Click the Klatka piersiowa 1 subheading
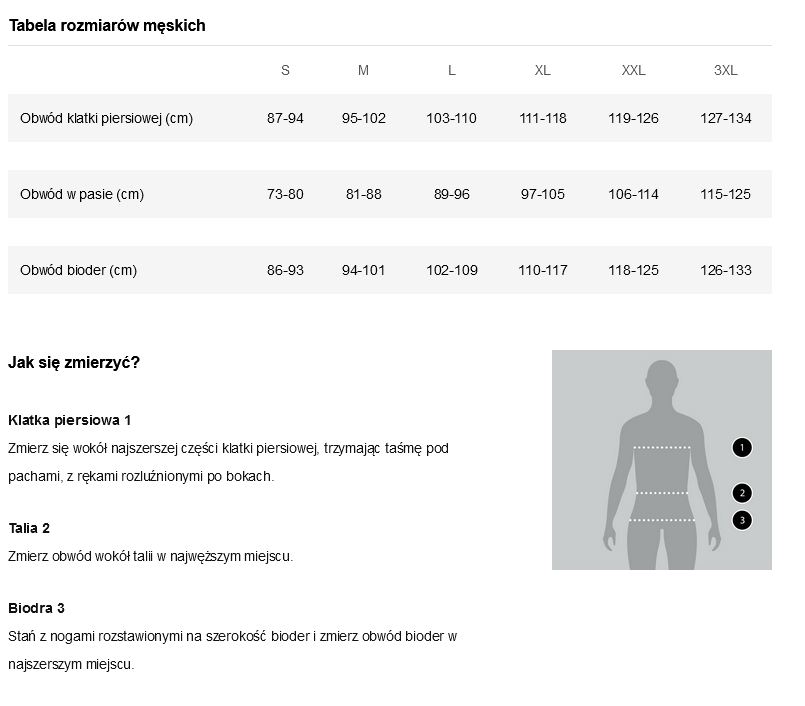 pyautogui.click(x=70, y=420)
